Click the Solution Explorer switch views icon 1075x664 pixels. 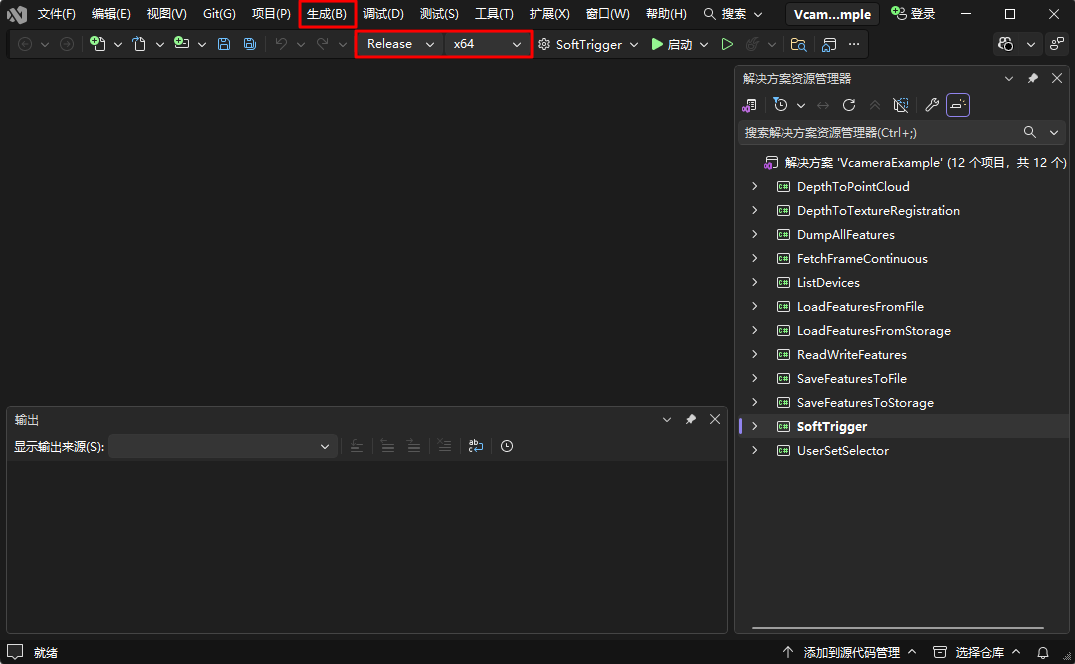coord(749,105)
